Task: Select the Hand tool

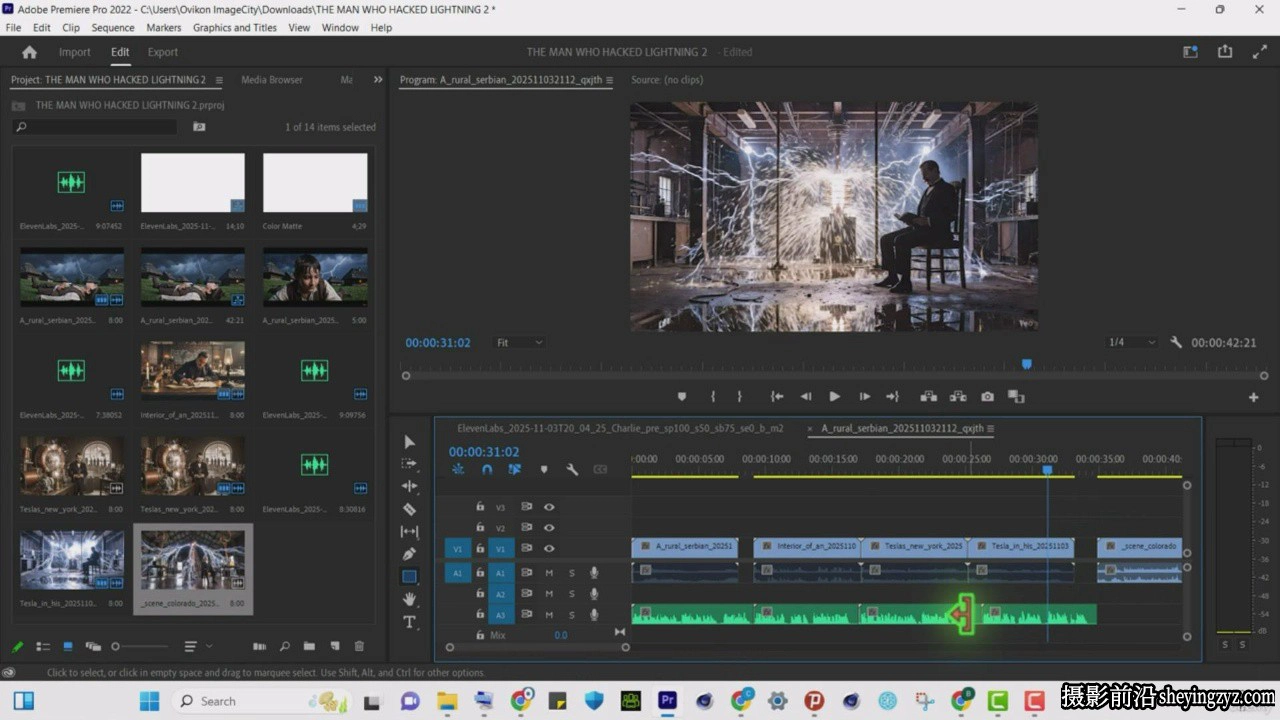Action: click(x=409, y=599)
